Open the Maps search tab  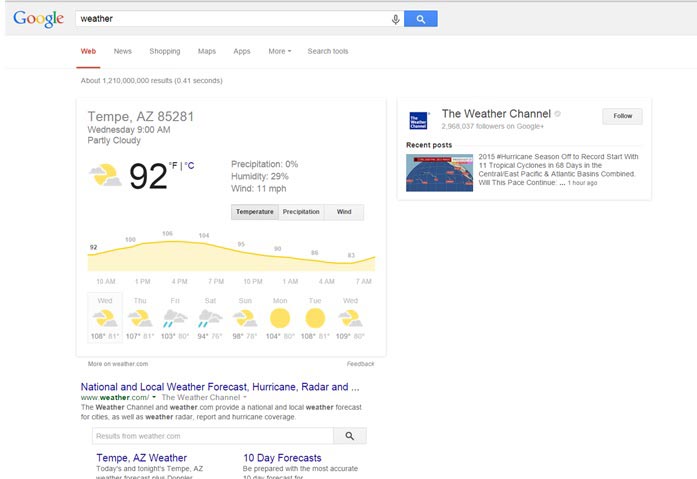click(x=207, y=51)
